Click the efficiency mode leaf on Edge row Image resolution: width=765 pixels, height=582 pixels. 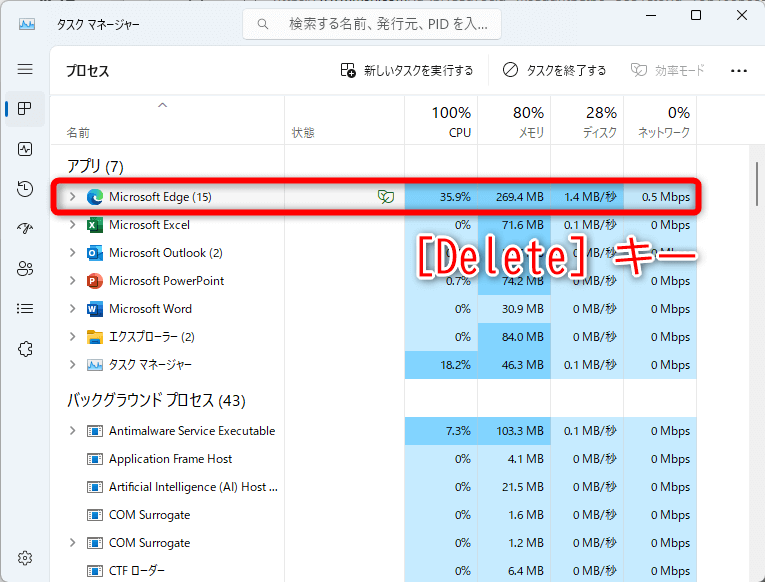385,197
